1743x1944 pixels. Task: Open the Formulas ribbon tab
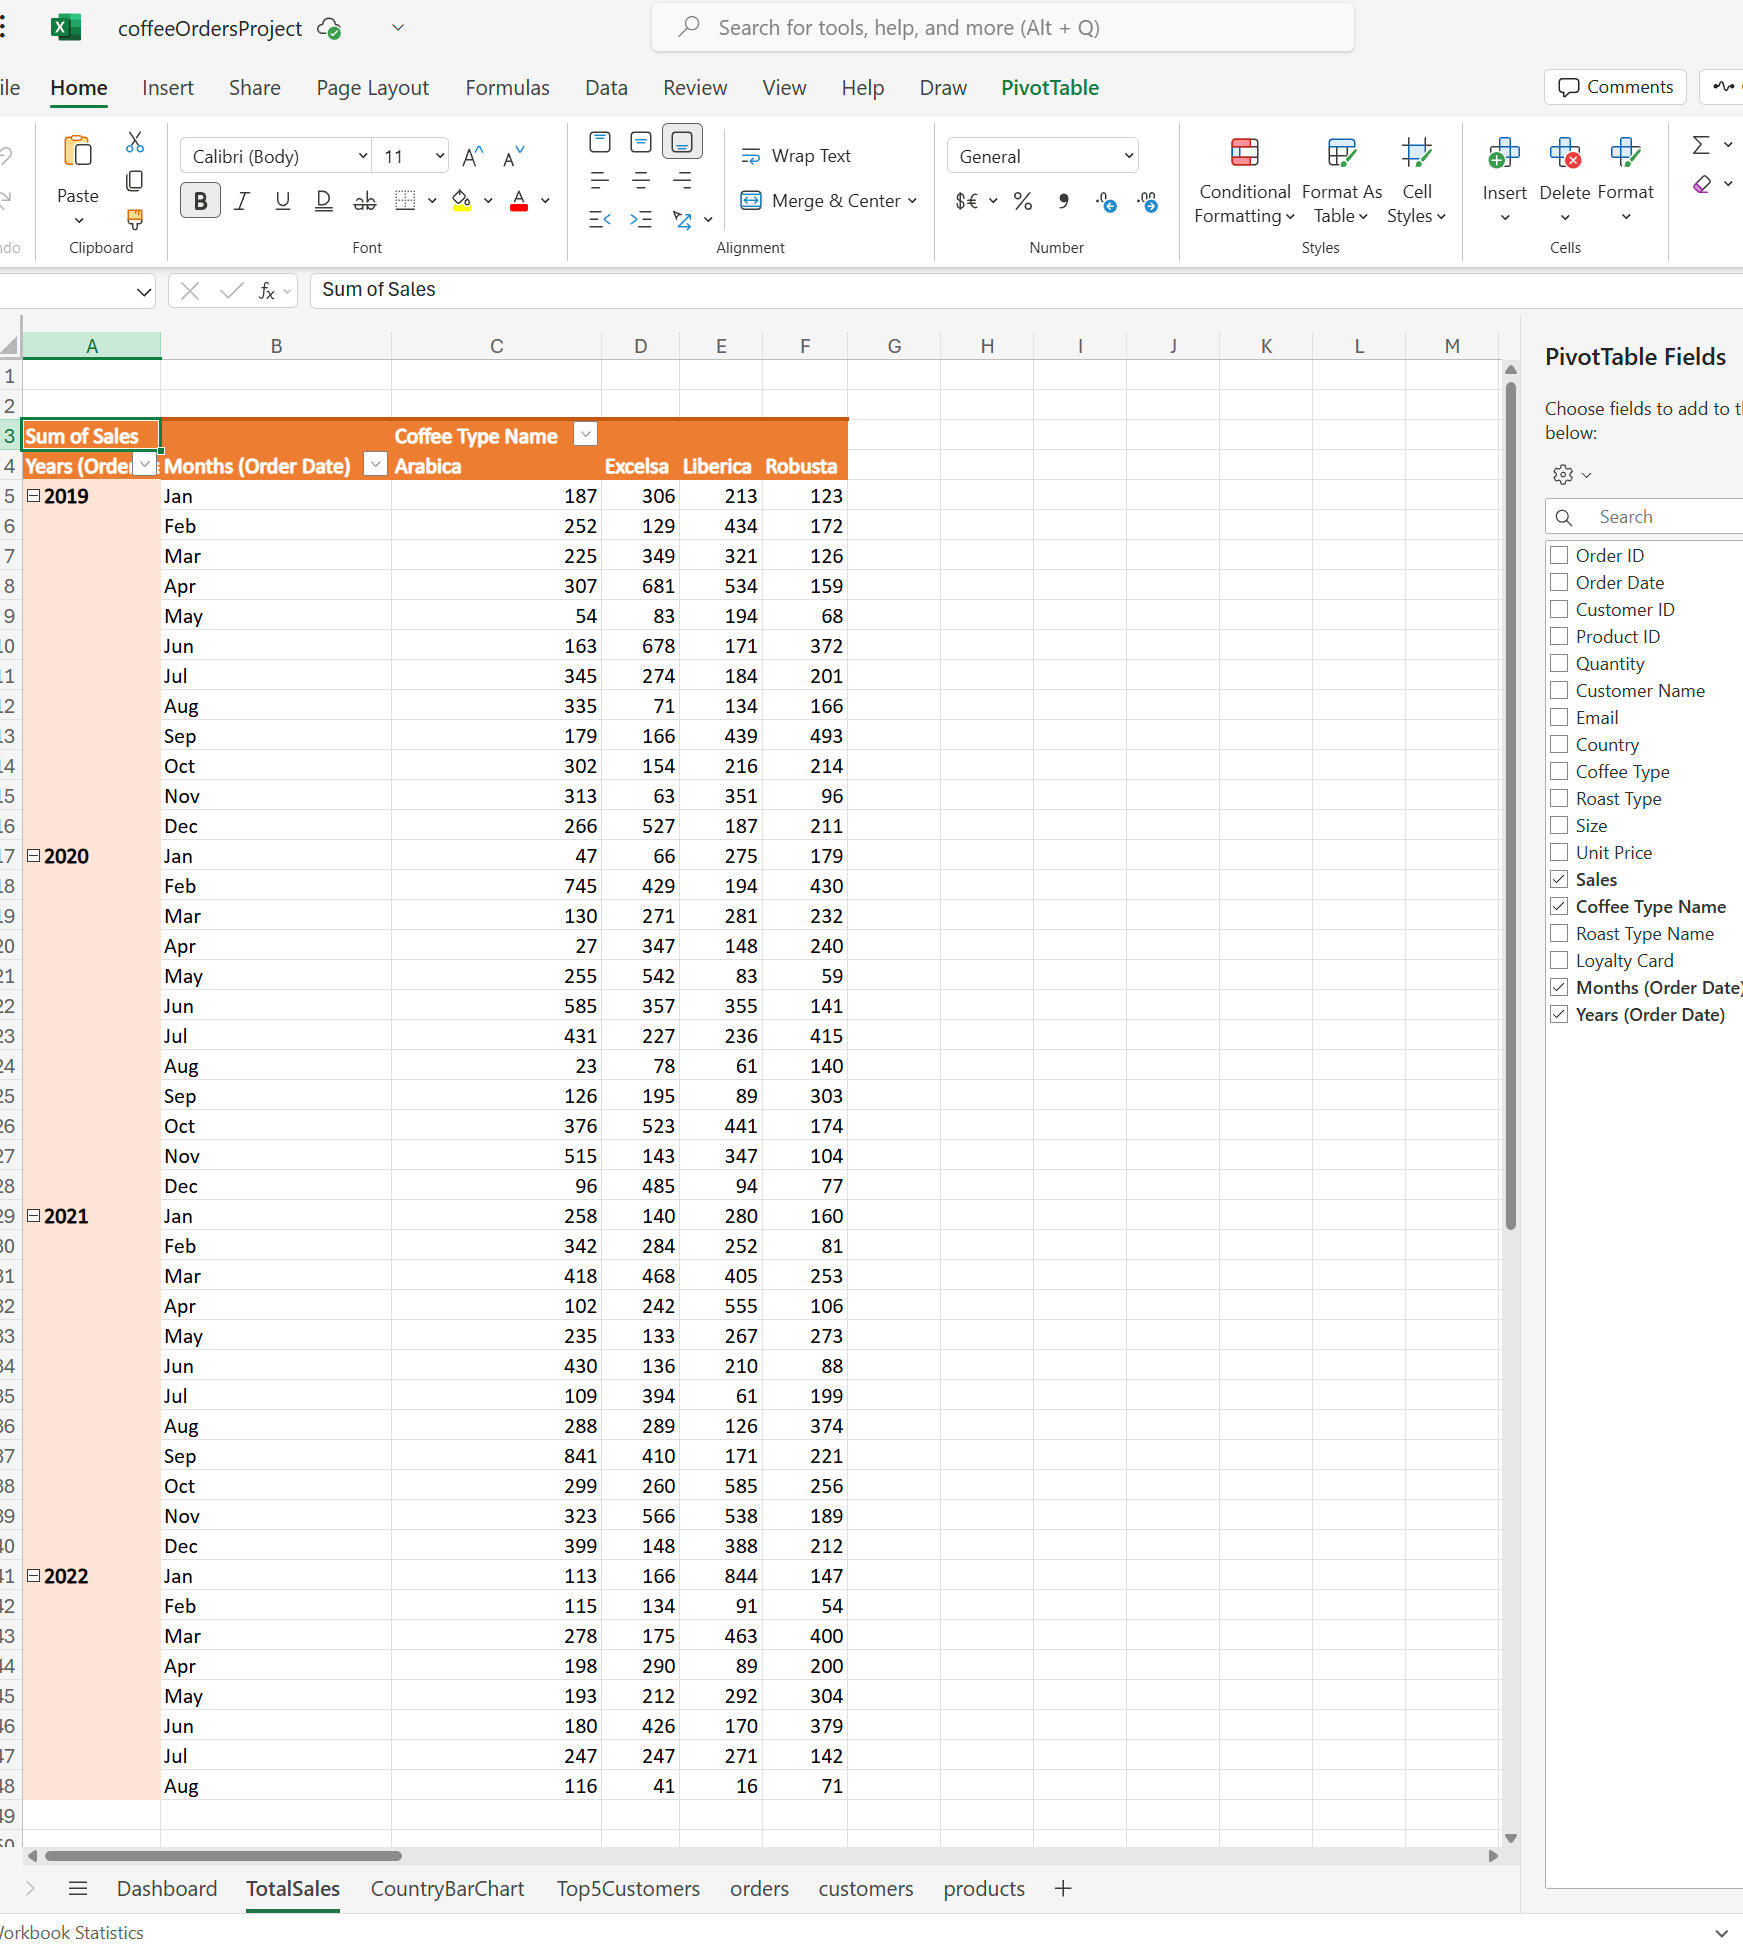pyautogui.click(x=507, y=88)
